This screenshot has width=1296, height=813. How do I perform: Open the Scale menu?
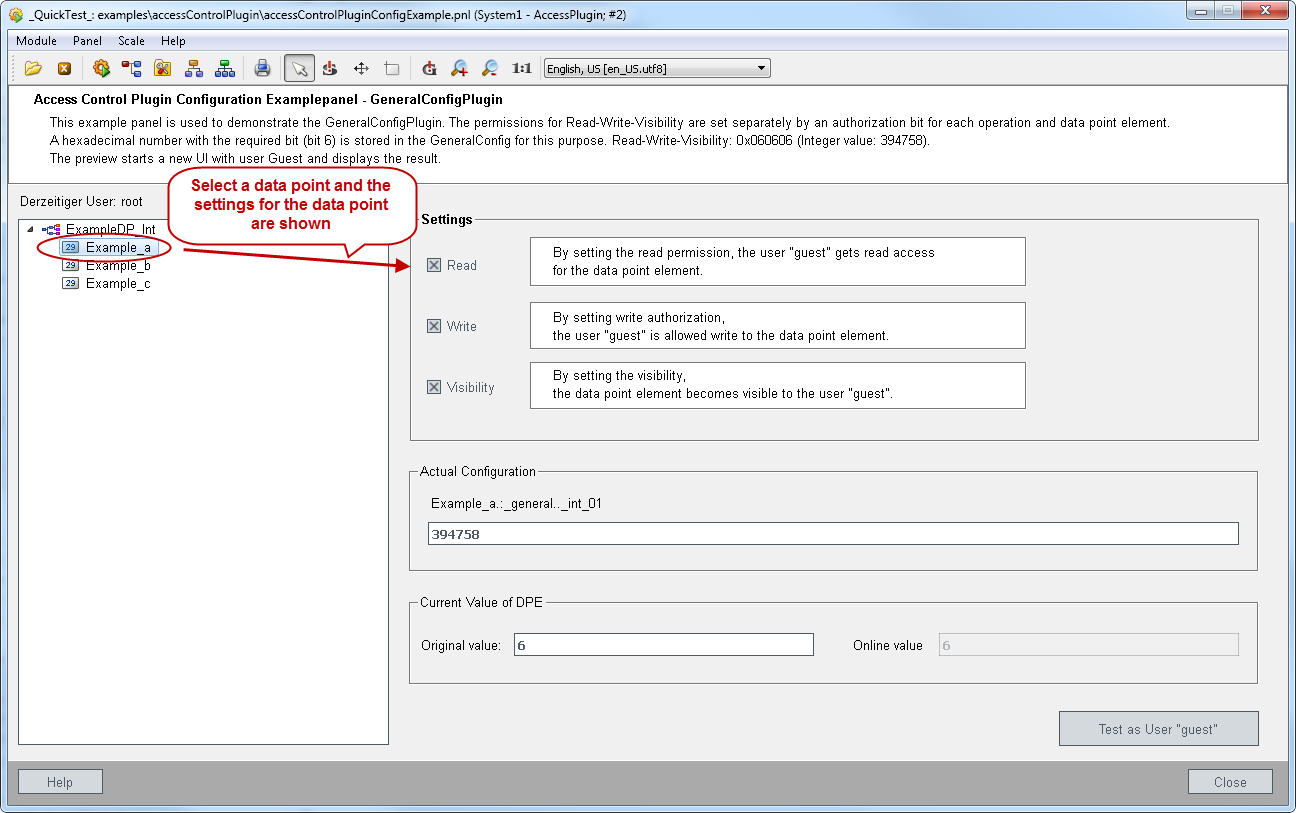(131, 41)
